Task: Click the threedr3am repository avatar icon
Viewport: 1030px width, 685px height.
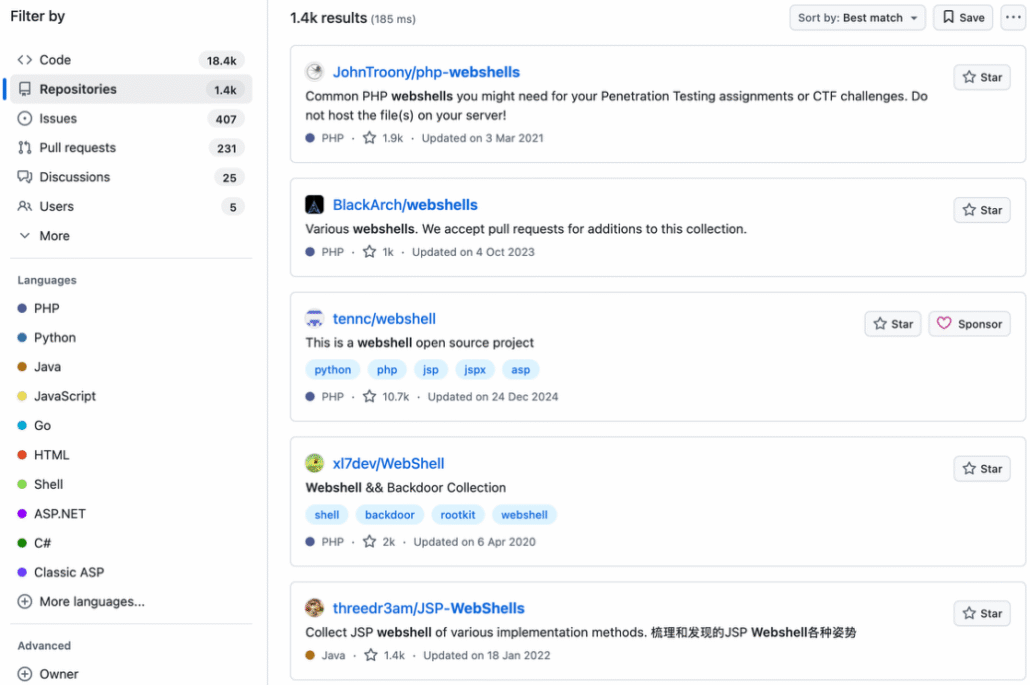Action: tap(314, 608)
